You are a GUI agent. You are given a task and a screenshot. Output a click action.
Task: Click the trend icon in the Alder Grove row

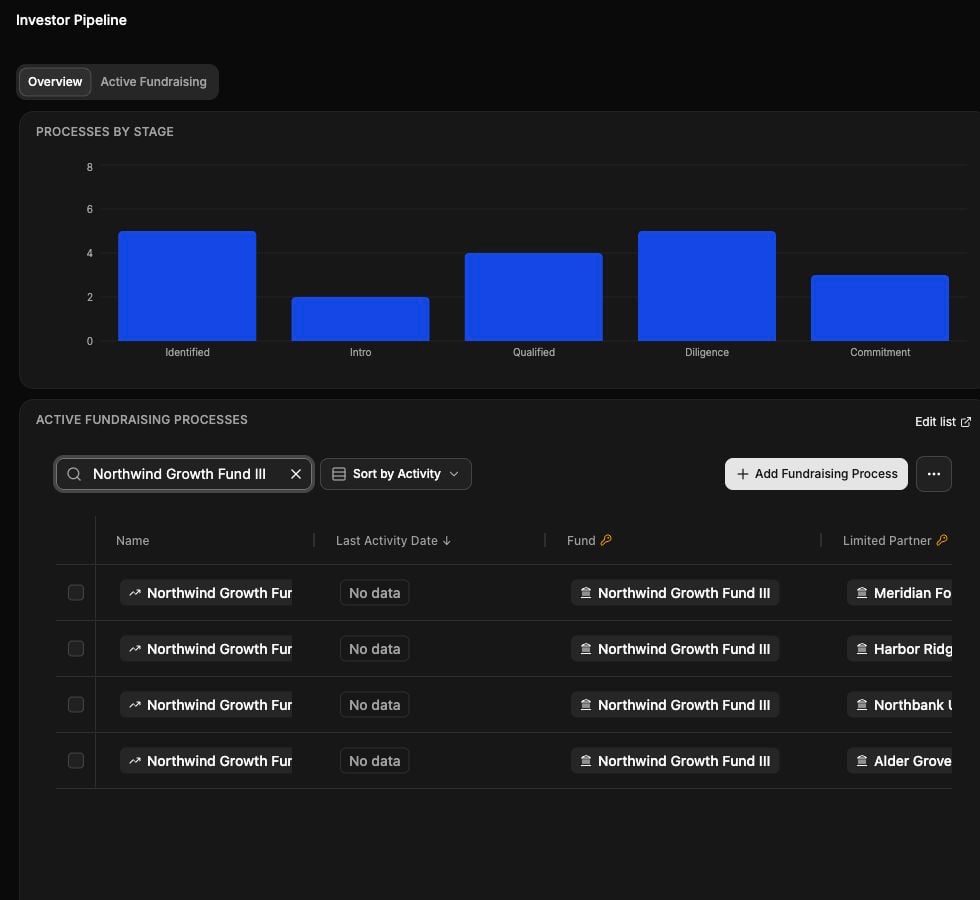pyautogui.click(x=134, y=761)
